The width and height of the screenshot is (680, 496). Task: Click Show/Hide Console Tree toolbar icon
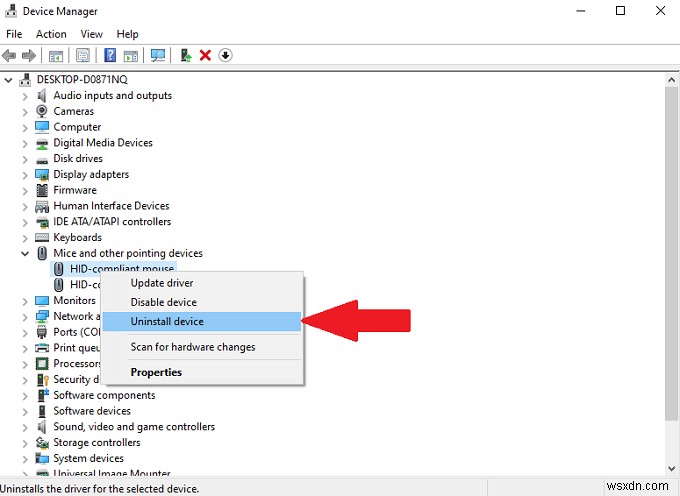56,55
